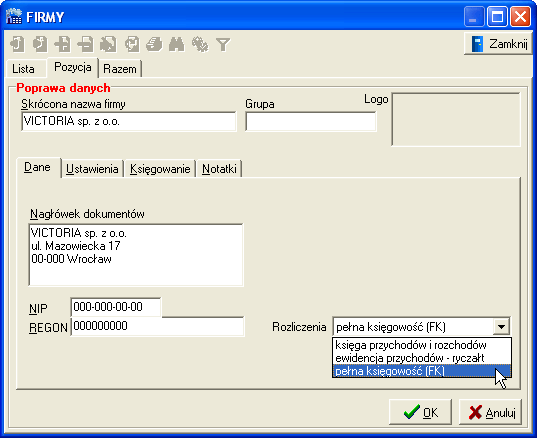Click into the Grupa text field
The height and width of the screenshot is (438, 537).
tap(311, 122)
